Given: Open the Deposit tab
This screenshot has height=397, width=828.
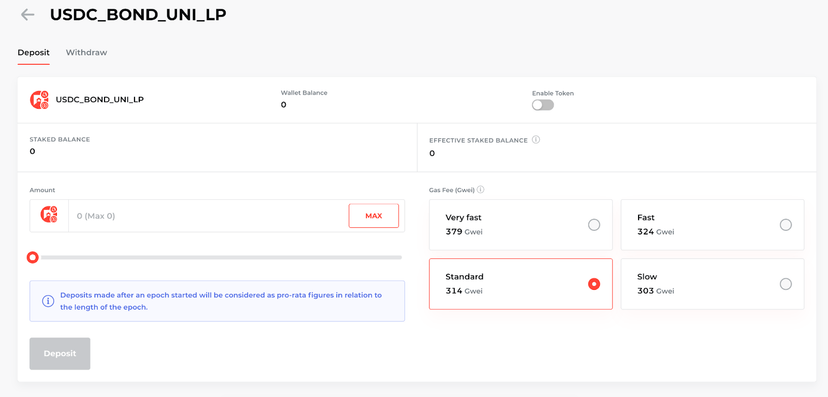Looking at the screenshot, I should (x=33, y=52).
